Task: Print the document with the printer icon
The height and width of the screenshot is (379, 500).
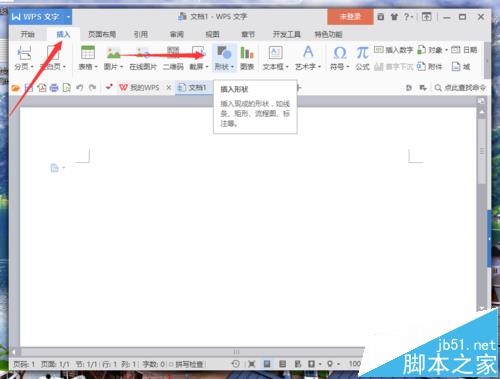Action: (54, 88)
